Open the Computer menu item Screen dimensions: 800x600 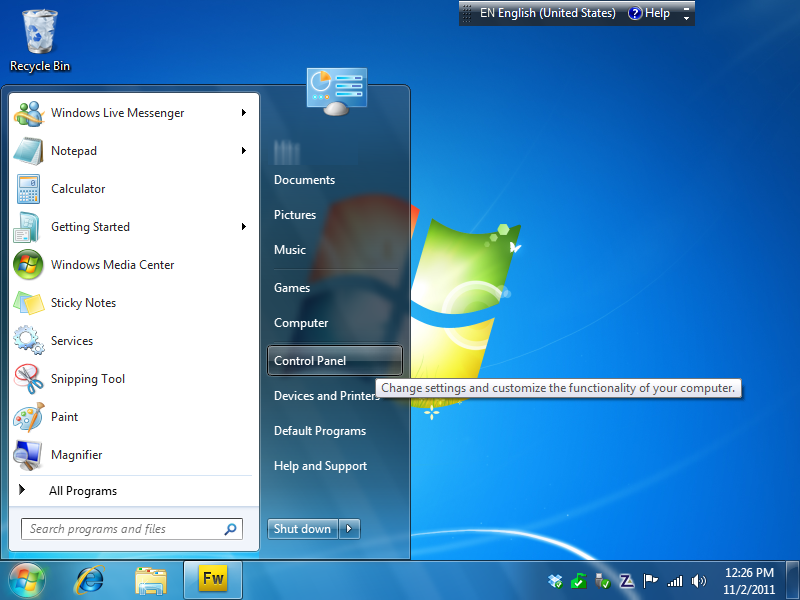click(301, 323)
